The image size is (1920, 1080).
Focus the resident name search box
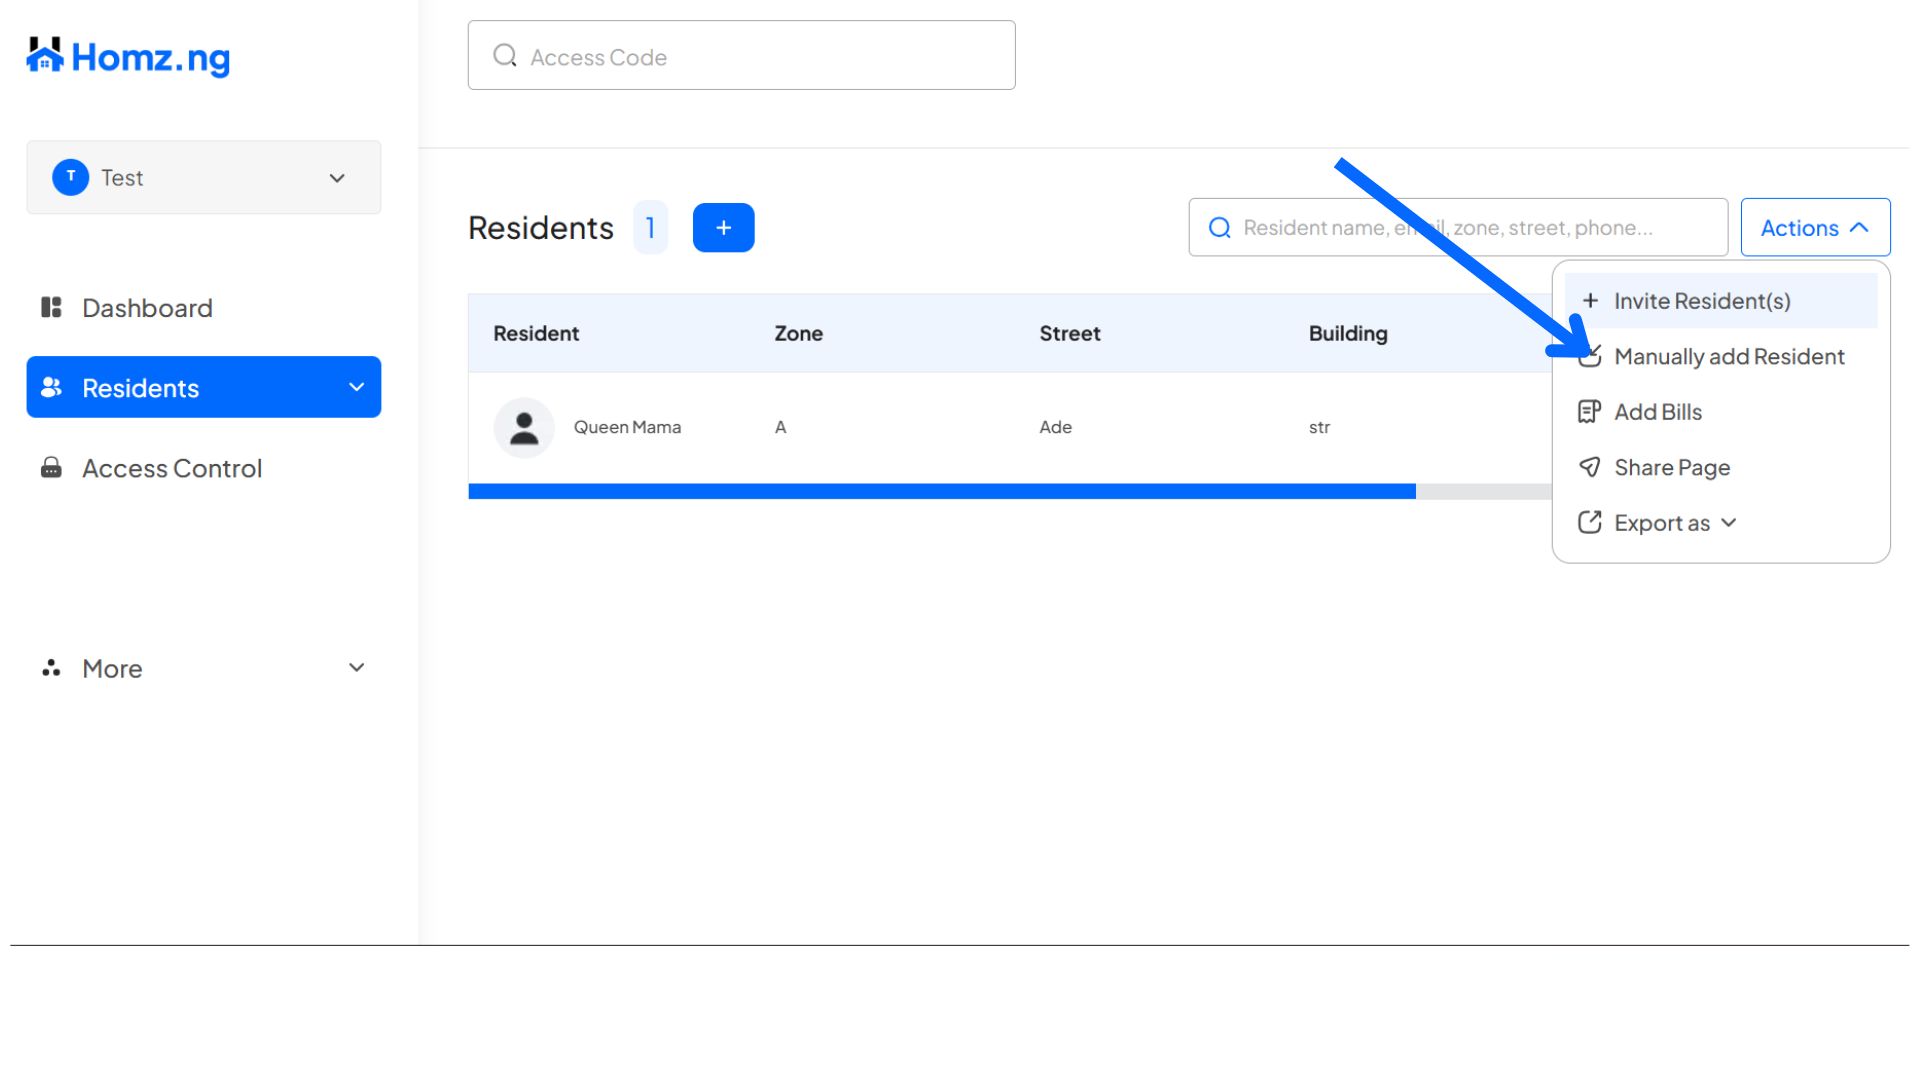click(x=1458, y=227)
